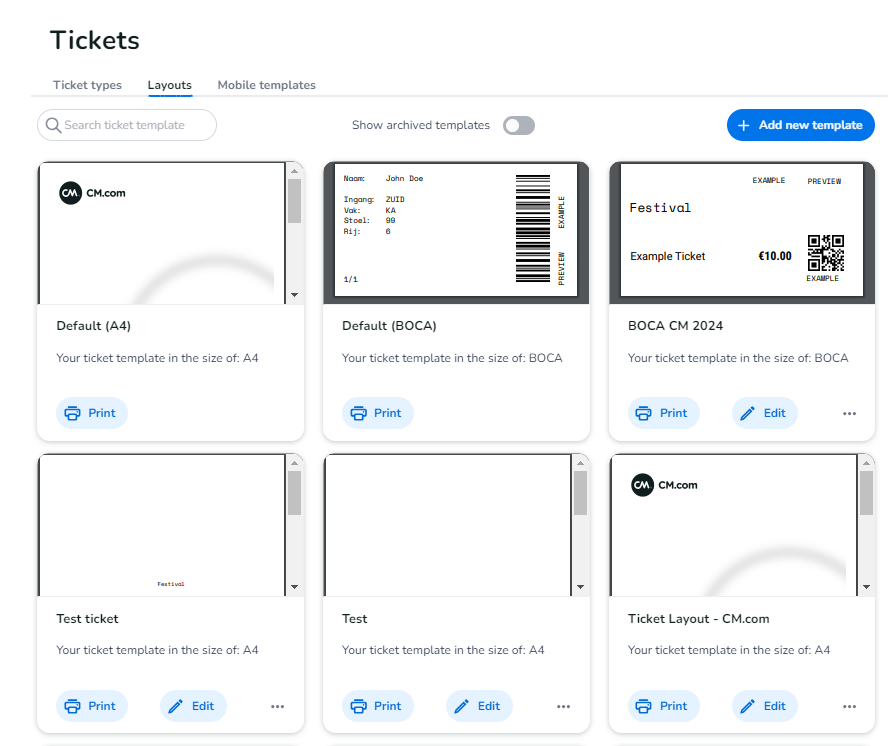Open the Mobile templates tab
This screenshot has height=746, width=895.
coord(266,85)
